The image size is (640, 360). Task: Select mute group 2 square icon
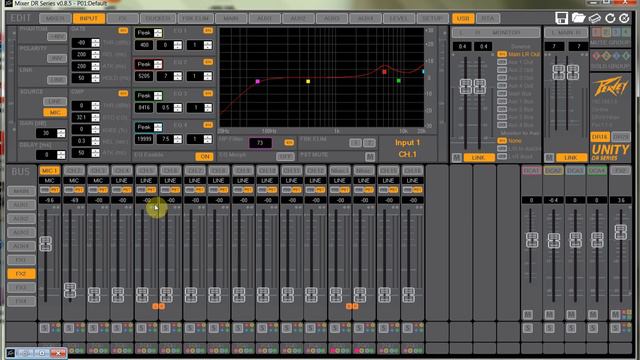(607, 32)
